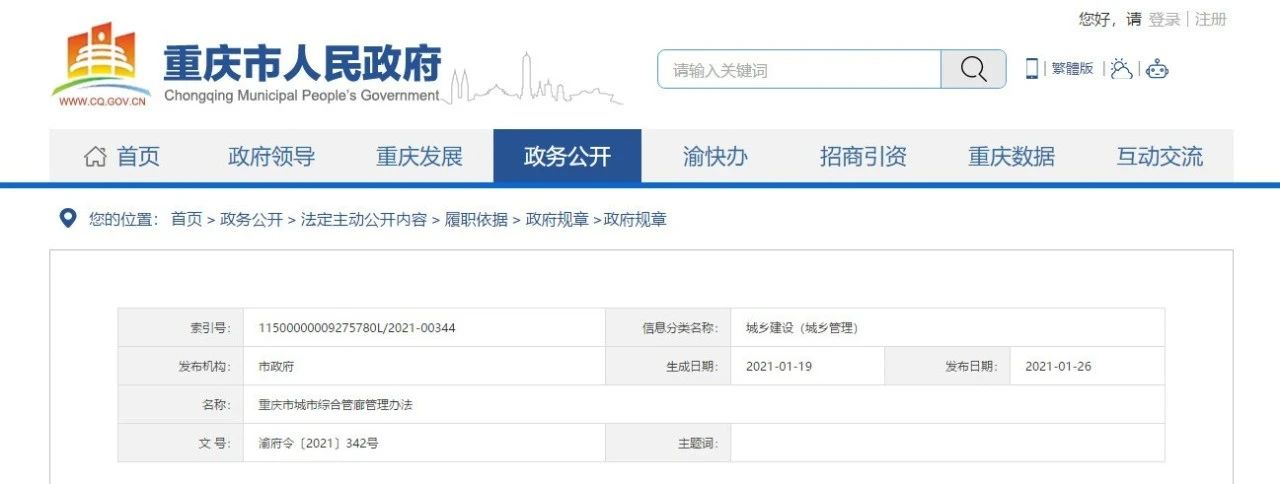The height and width of the screenshot is (484, 1280).
Task: Click the Chongqing Municipal People's Government subtitle
Action: 301,96
